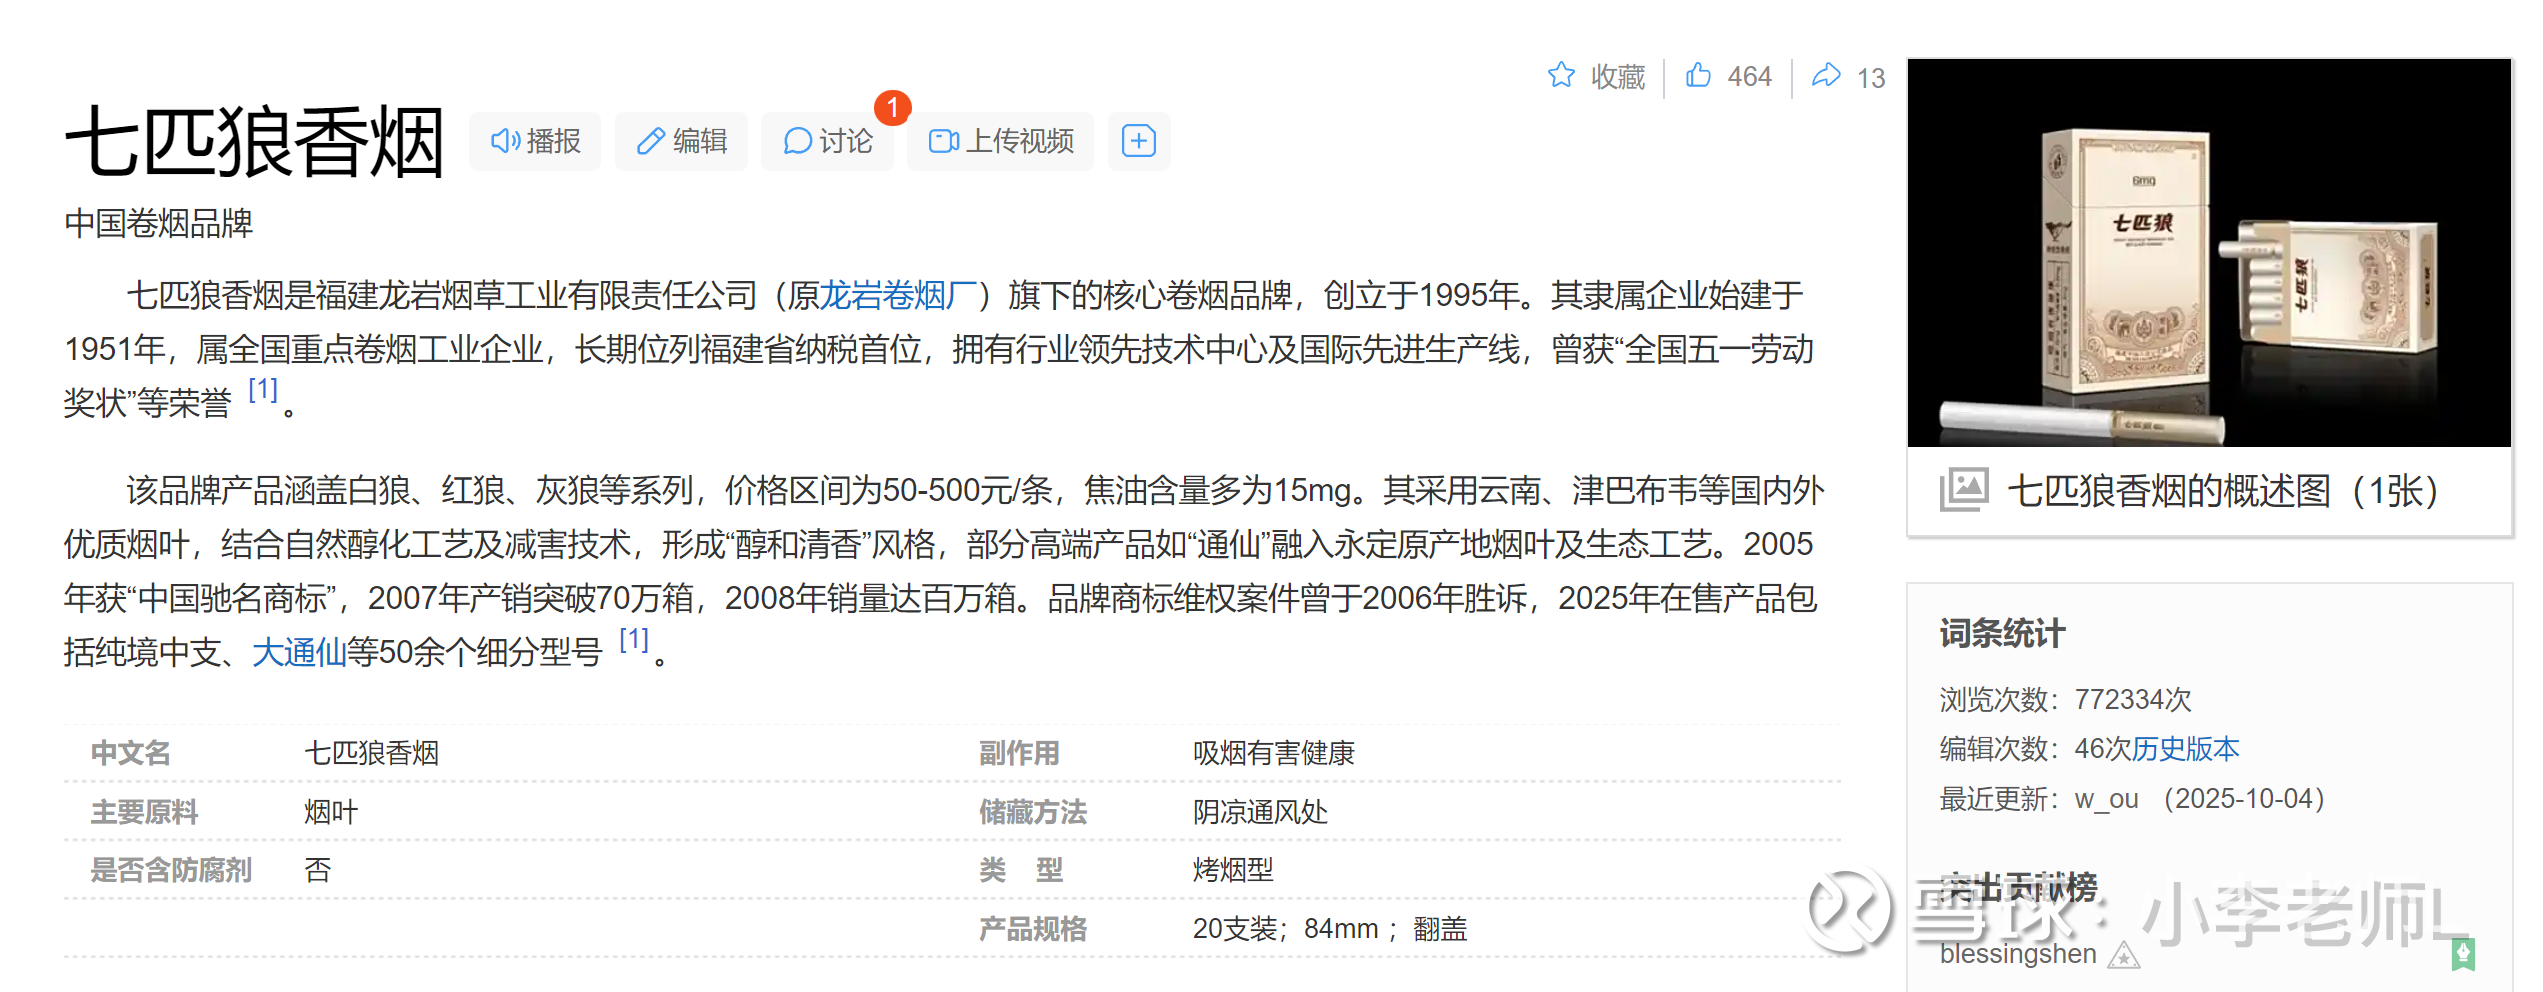Image resolution: width=2543 pixels, height=992 pixels.
Task: Click the 是否含防腐剂 field label
Action: click(171, 870)
